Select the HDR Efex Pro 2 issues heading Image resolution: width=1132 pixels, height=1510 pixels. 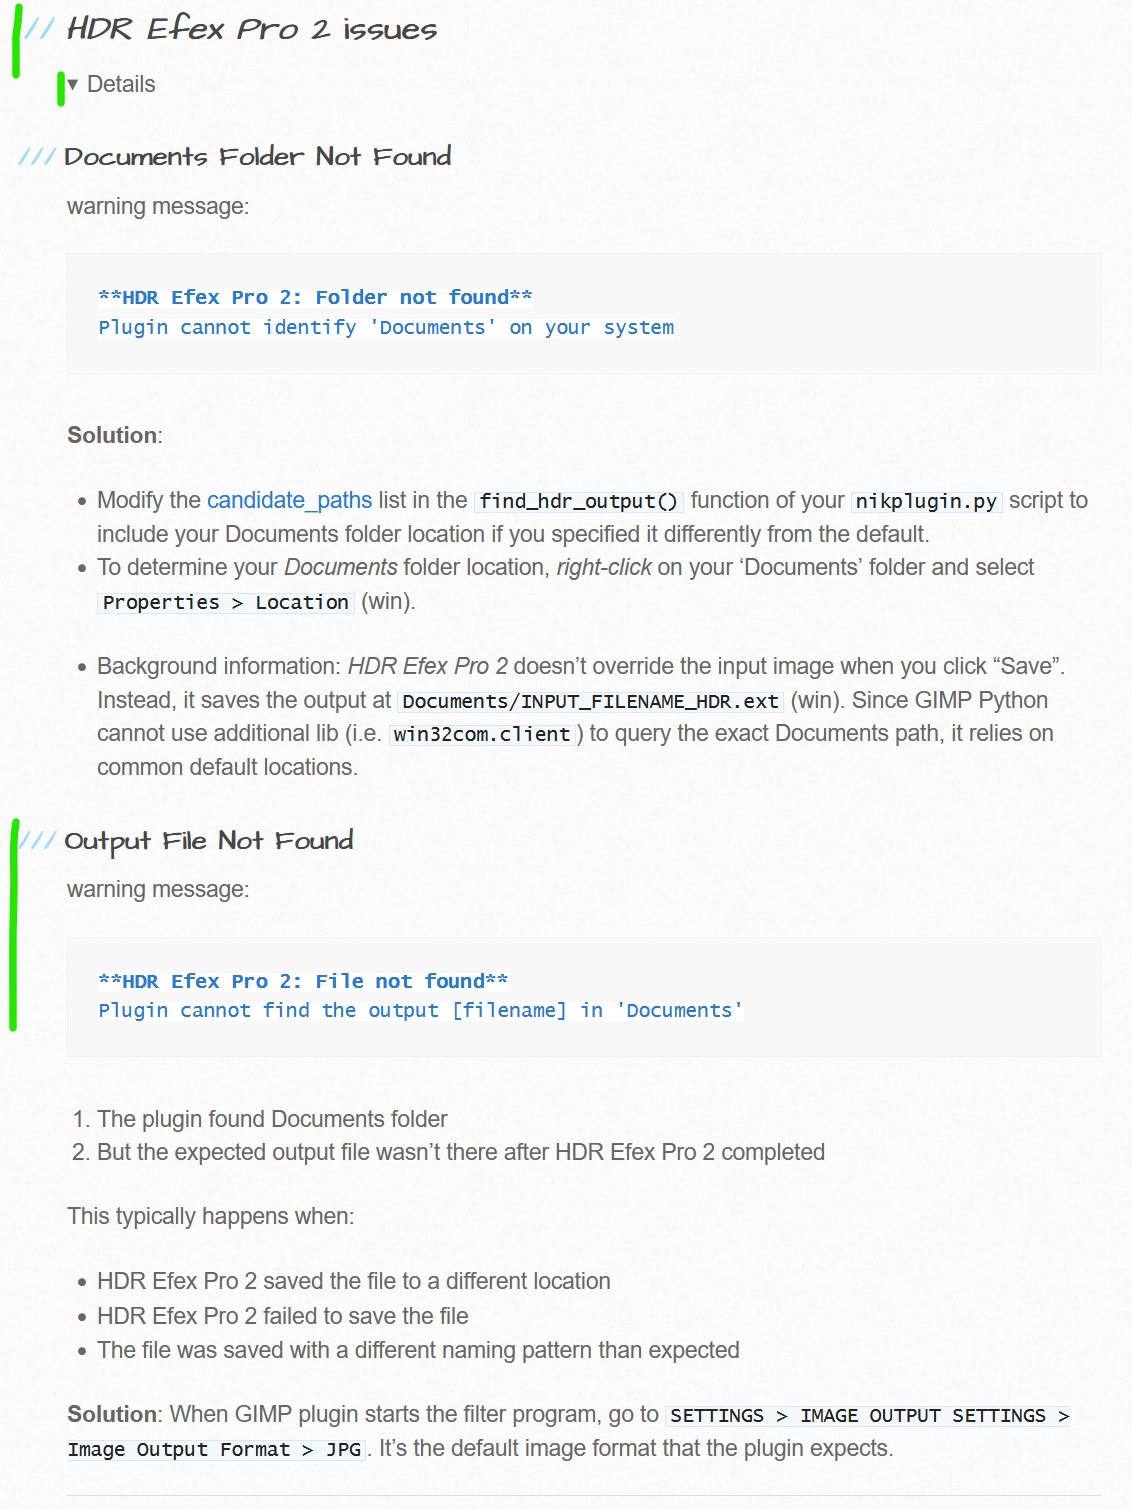pyautogui.click(x=252, y=29)
